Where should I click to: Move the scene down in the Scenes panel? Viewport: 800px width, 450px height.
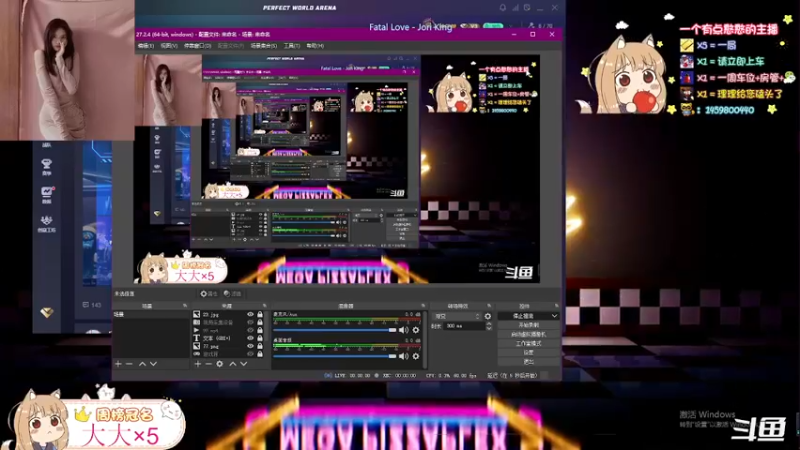point(153,364)
